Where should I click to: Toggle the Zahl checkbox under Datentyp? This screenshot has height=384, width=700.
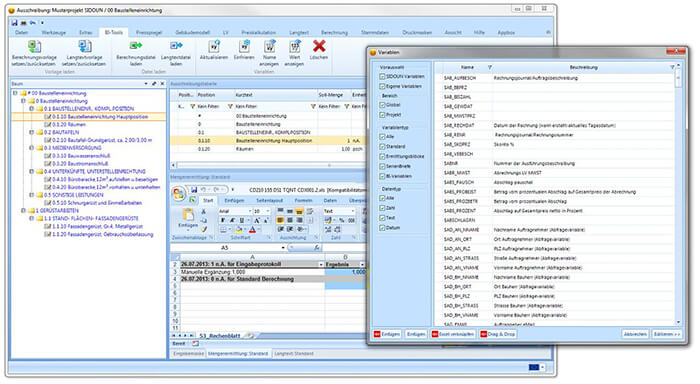coord(382,208)
